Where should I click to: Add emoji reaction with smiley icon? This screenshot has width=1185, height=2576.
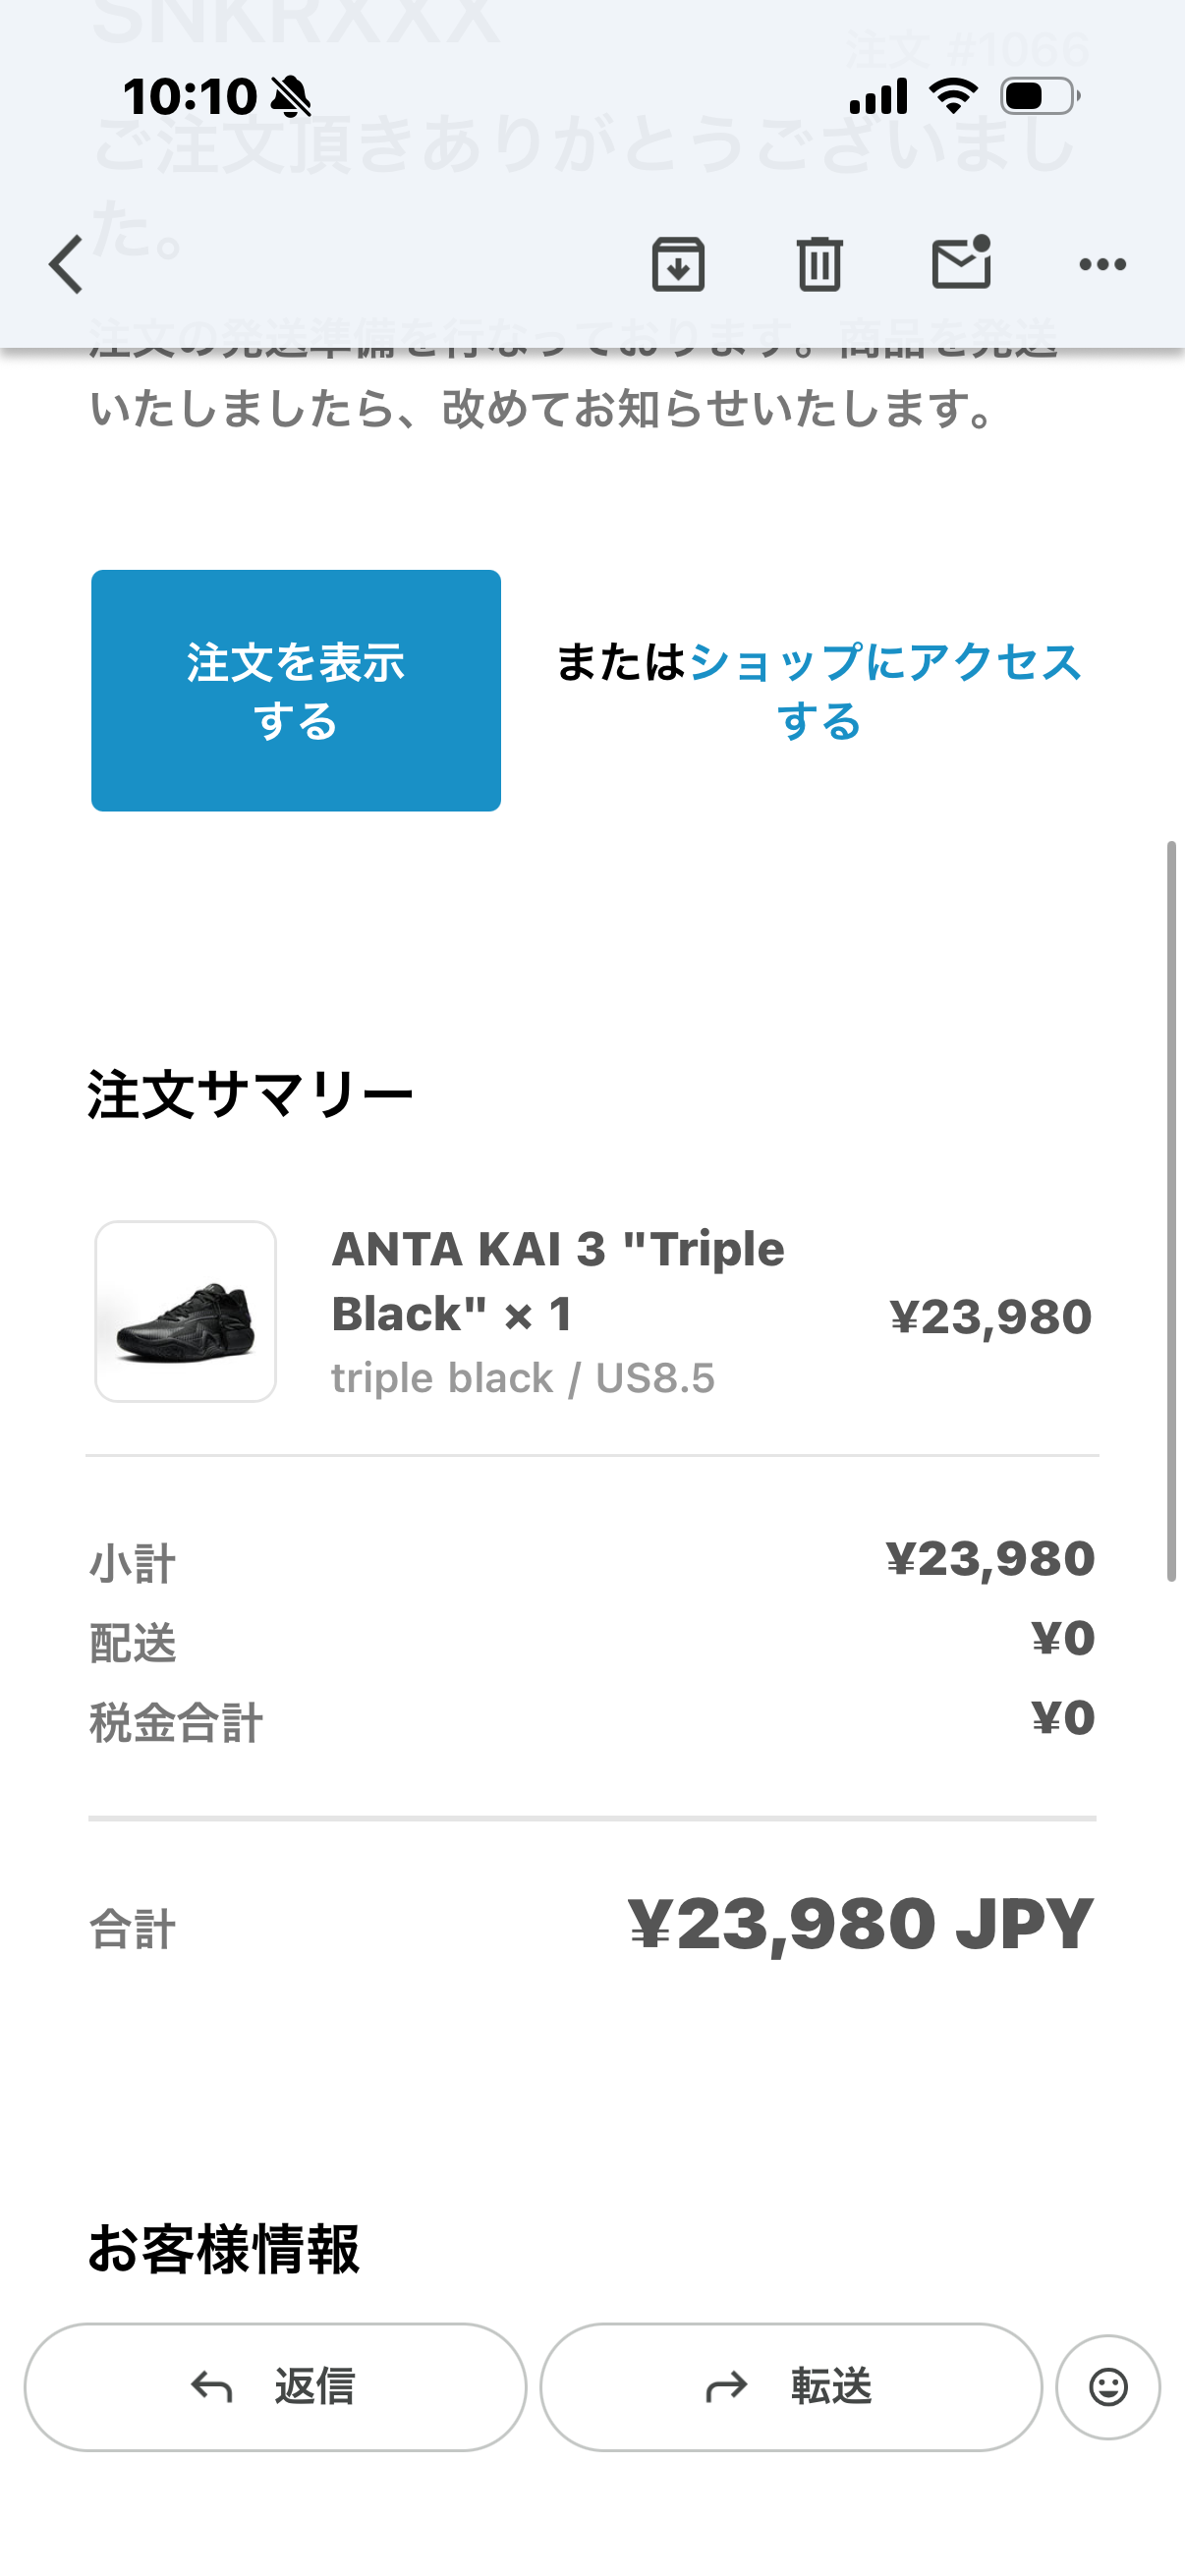click(x=1108, y=2387)
